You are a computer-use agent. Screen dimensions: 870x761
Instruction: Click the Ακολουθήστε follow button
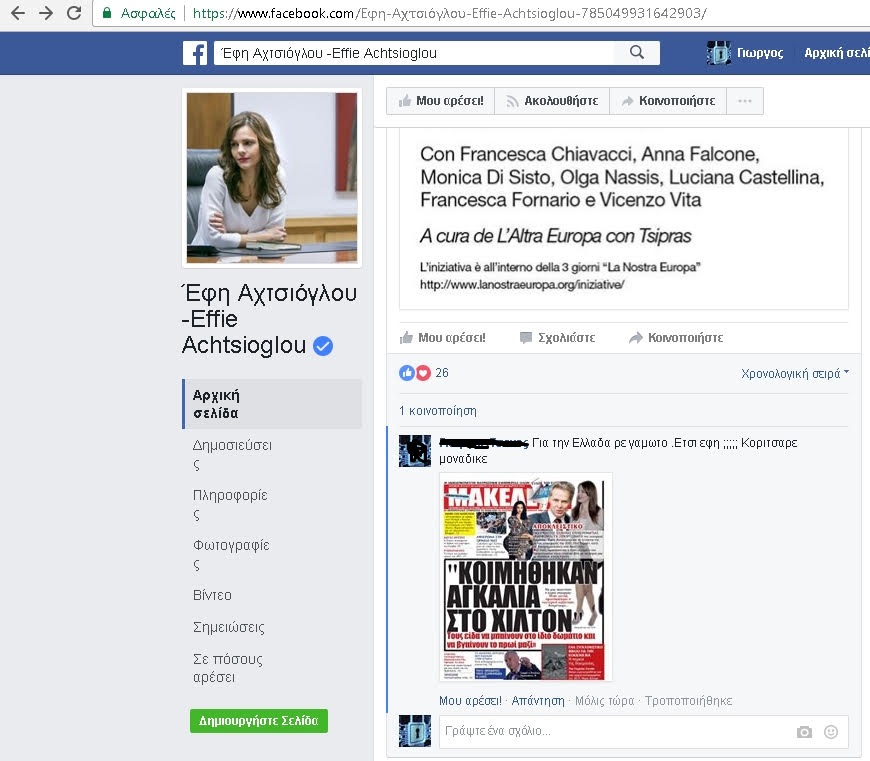(552, 101)
